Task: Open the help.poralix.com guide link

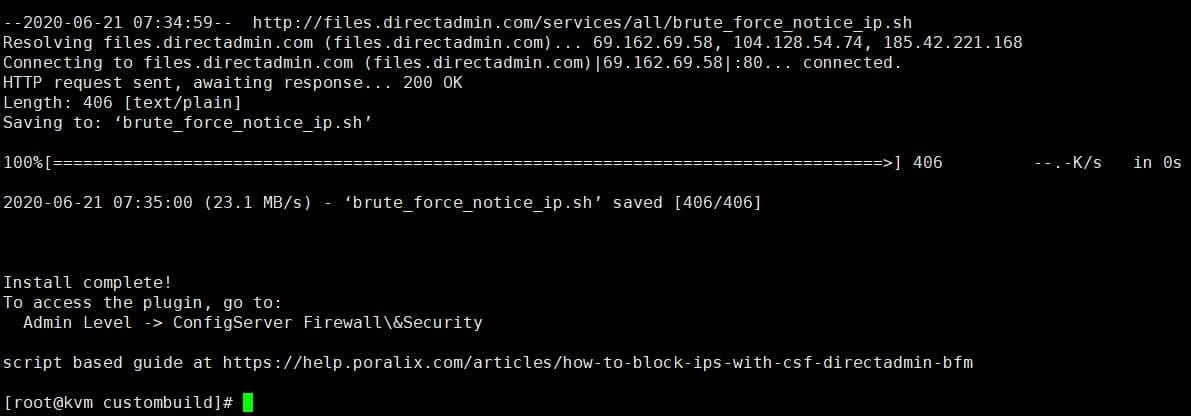Action: [597, 362]
